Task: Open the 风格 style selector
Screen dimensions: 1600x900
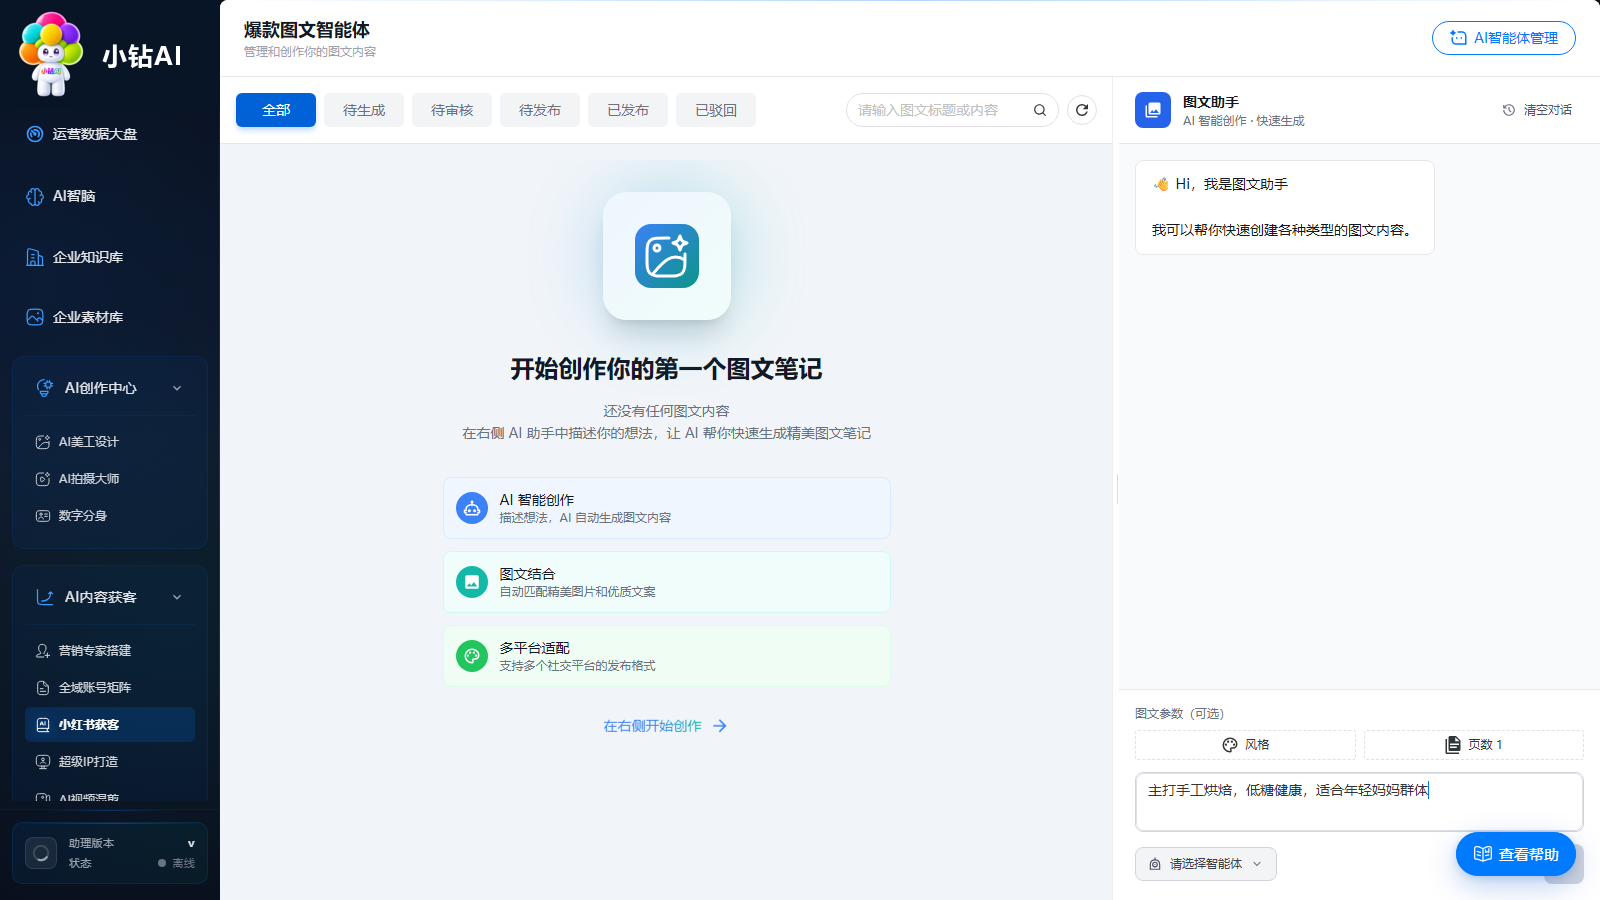Action: coord(1245,745)
